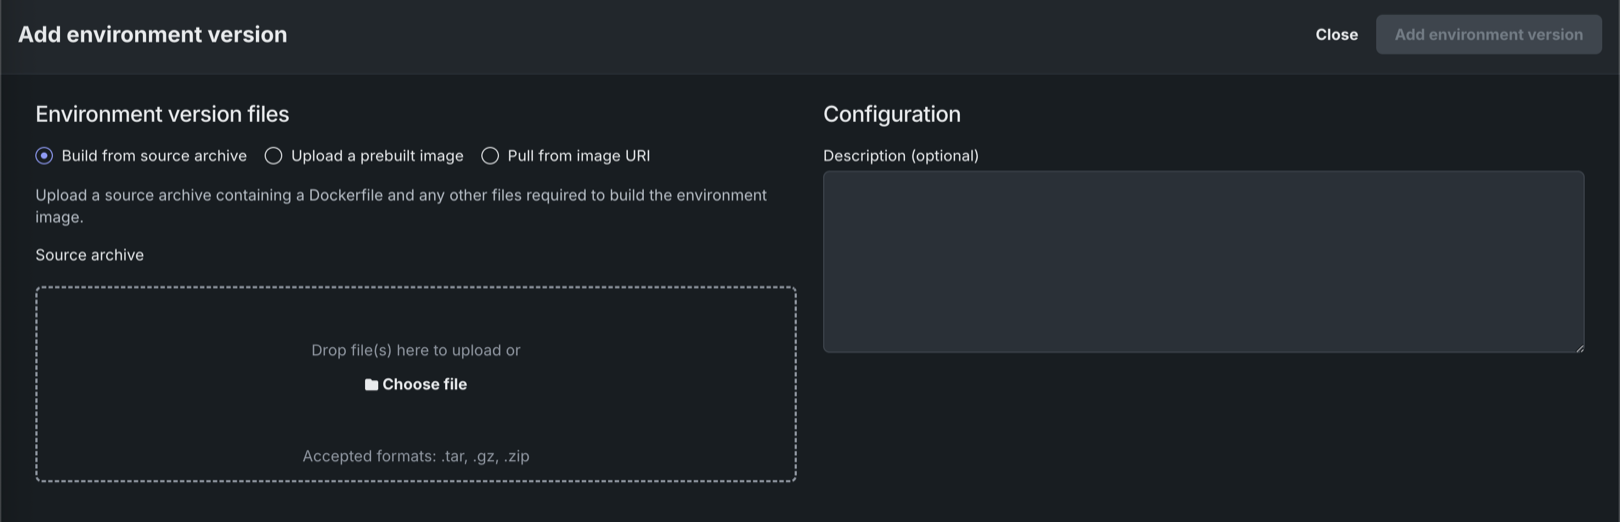Viewport: 1620px width, 522px height.
Task: Click the Environment version files heading
Action: coord(162,115)
